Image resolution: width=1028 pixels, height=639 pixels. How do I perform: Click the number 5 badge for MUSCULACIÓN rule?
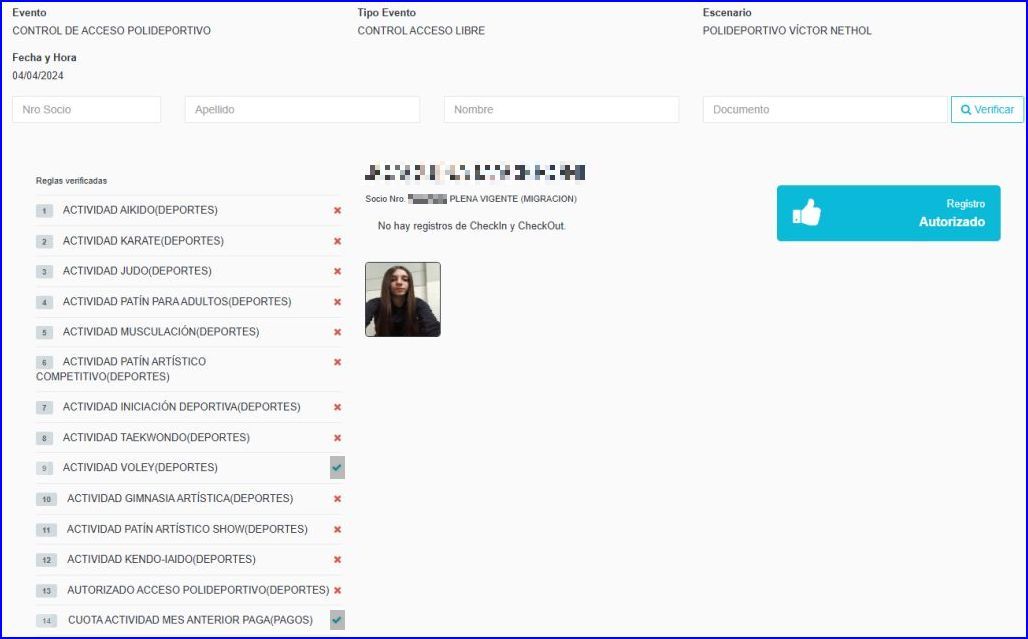[x=45, y=333]
